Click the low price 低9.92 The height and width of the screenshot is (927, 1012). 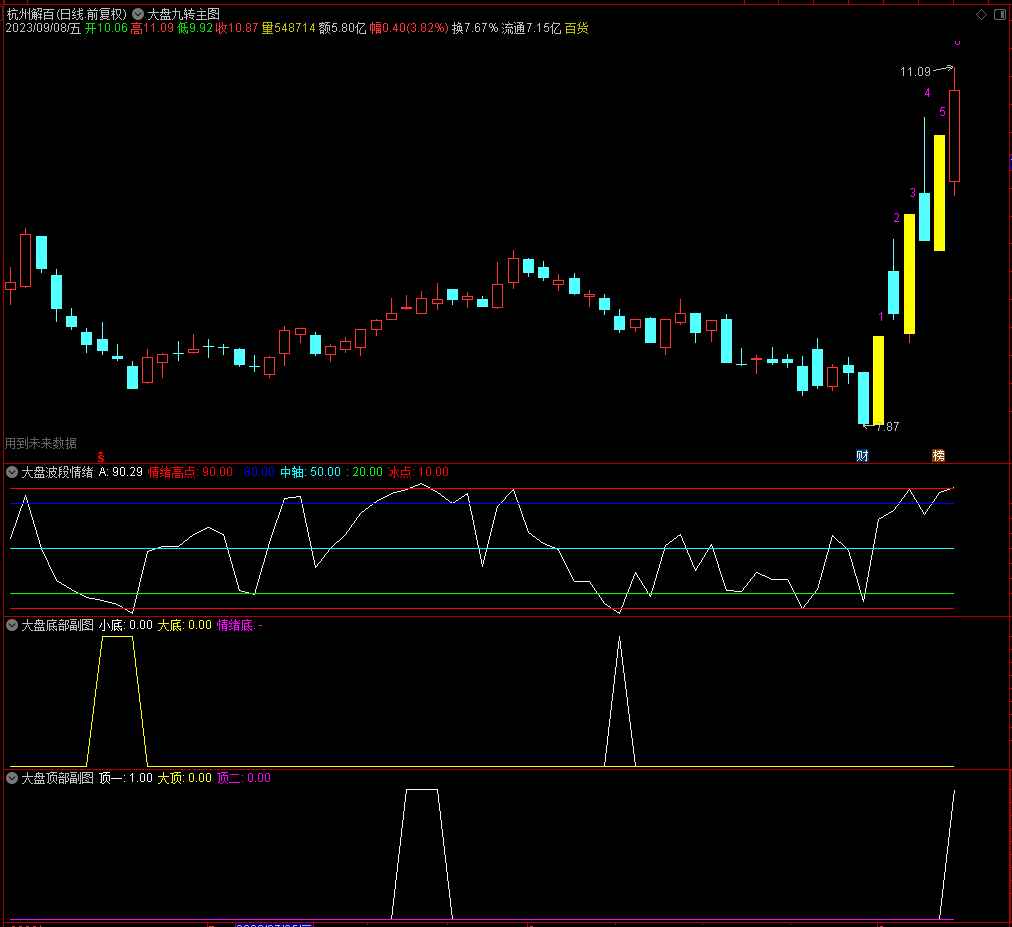(195, 28)
